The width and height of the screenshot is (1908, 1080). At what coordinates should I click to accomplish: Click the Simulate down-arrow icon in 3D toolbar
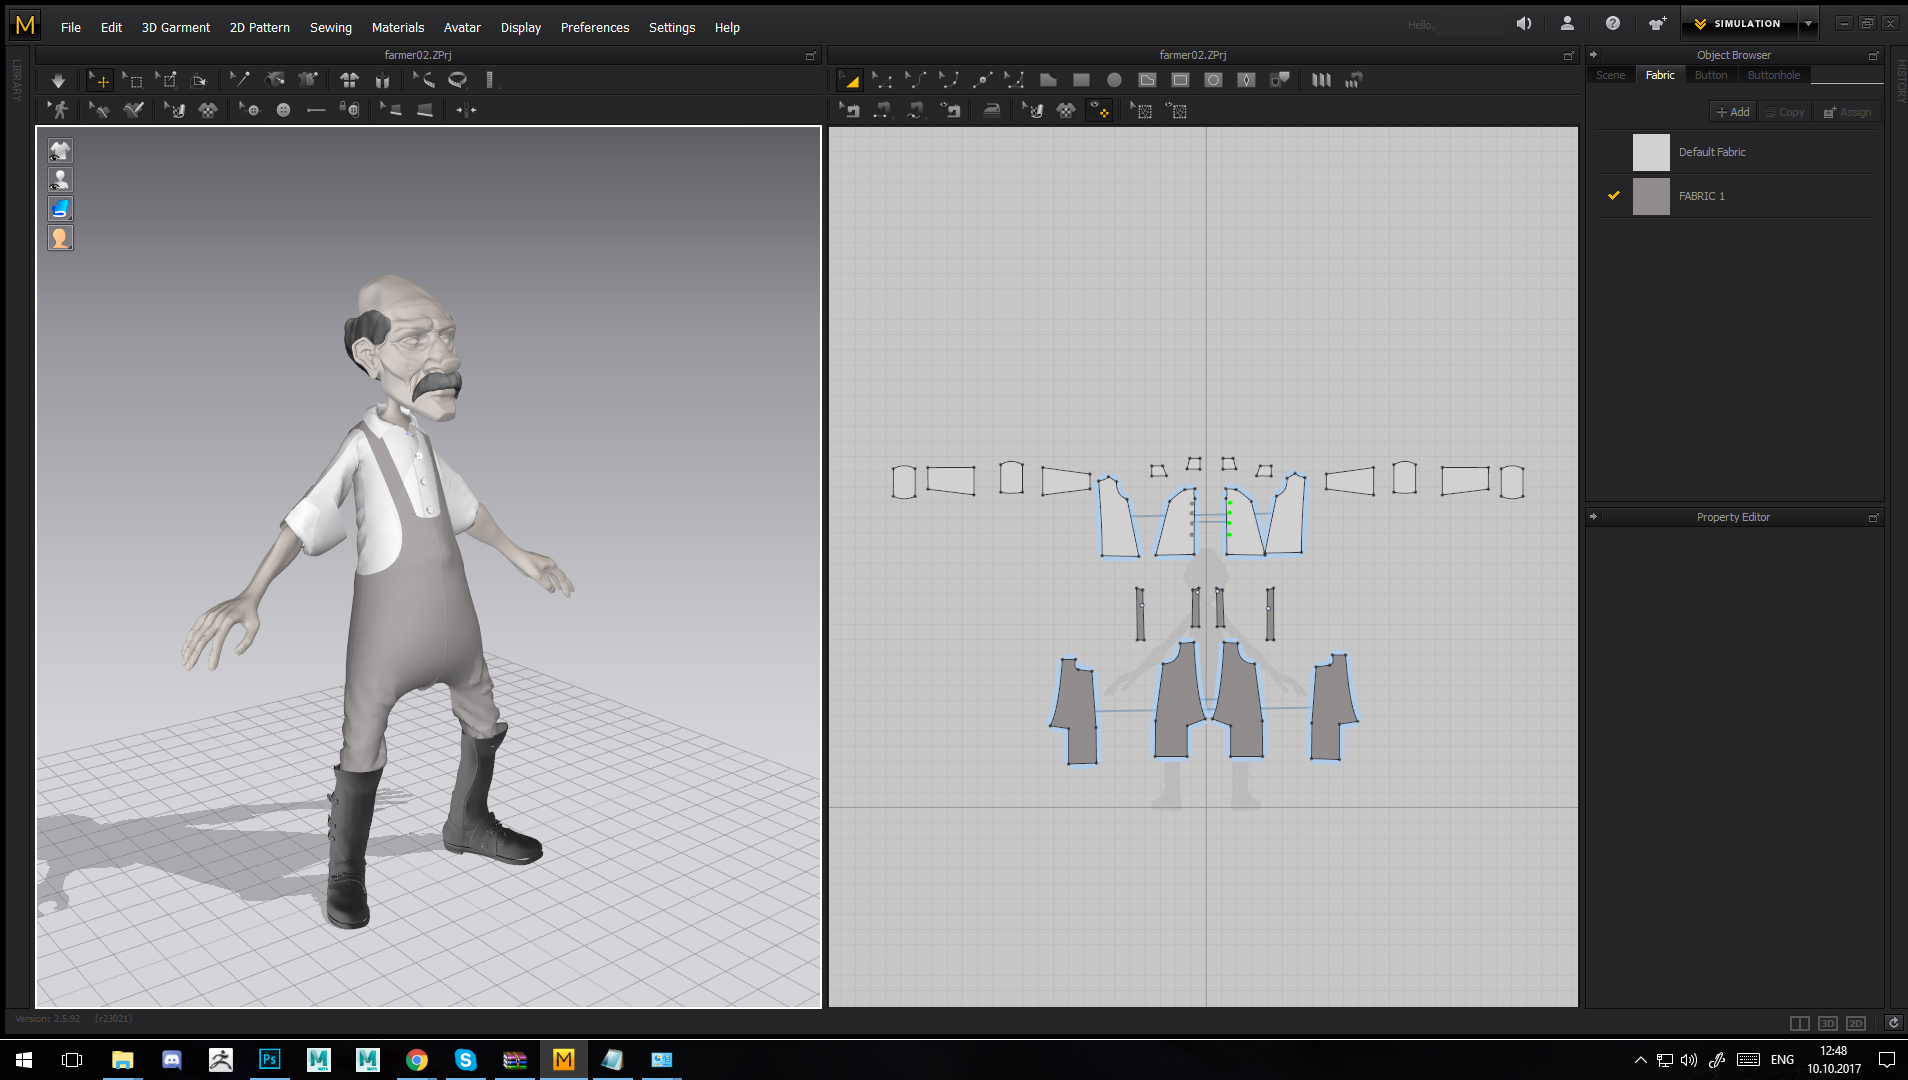[58, 80]
